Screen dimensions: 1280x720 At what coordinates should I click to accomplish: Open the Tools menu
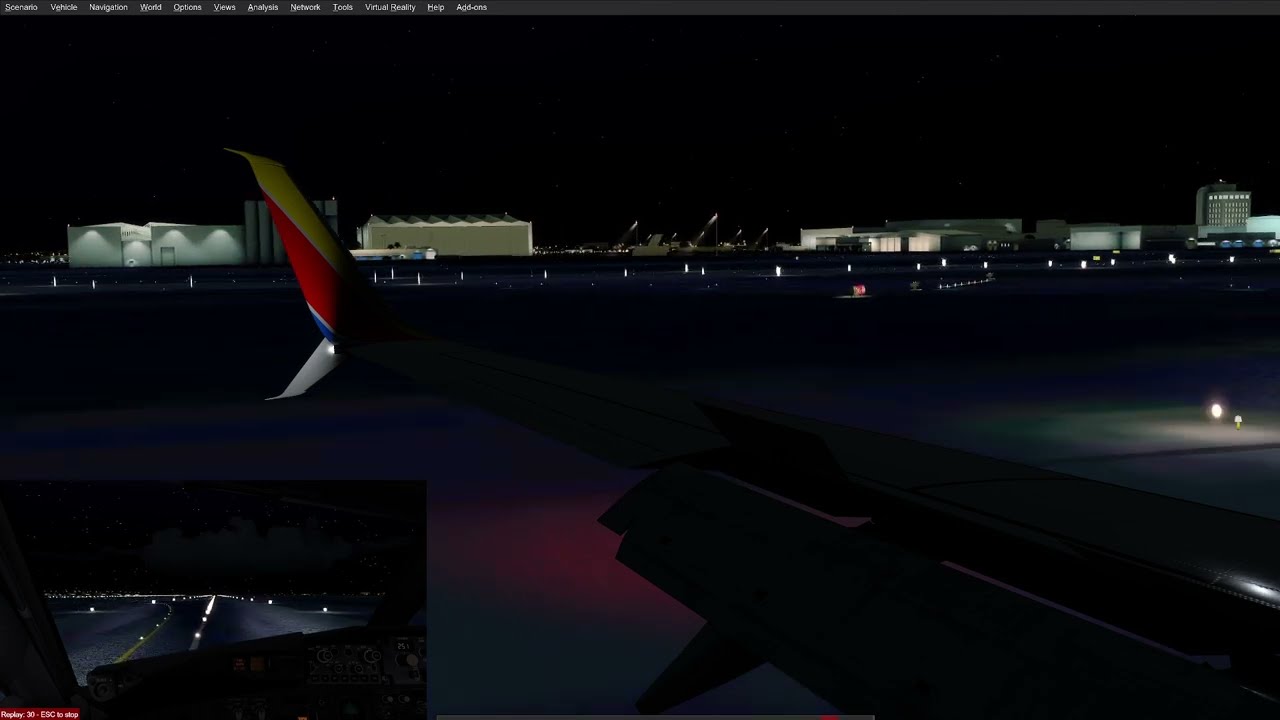click(343, 7)
